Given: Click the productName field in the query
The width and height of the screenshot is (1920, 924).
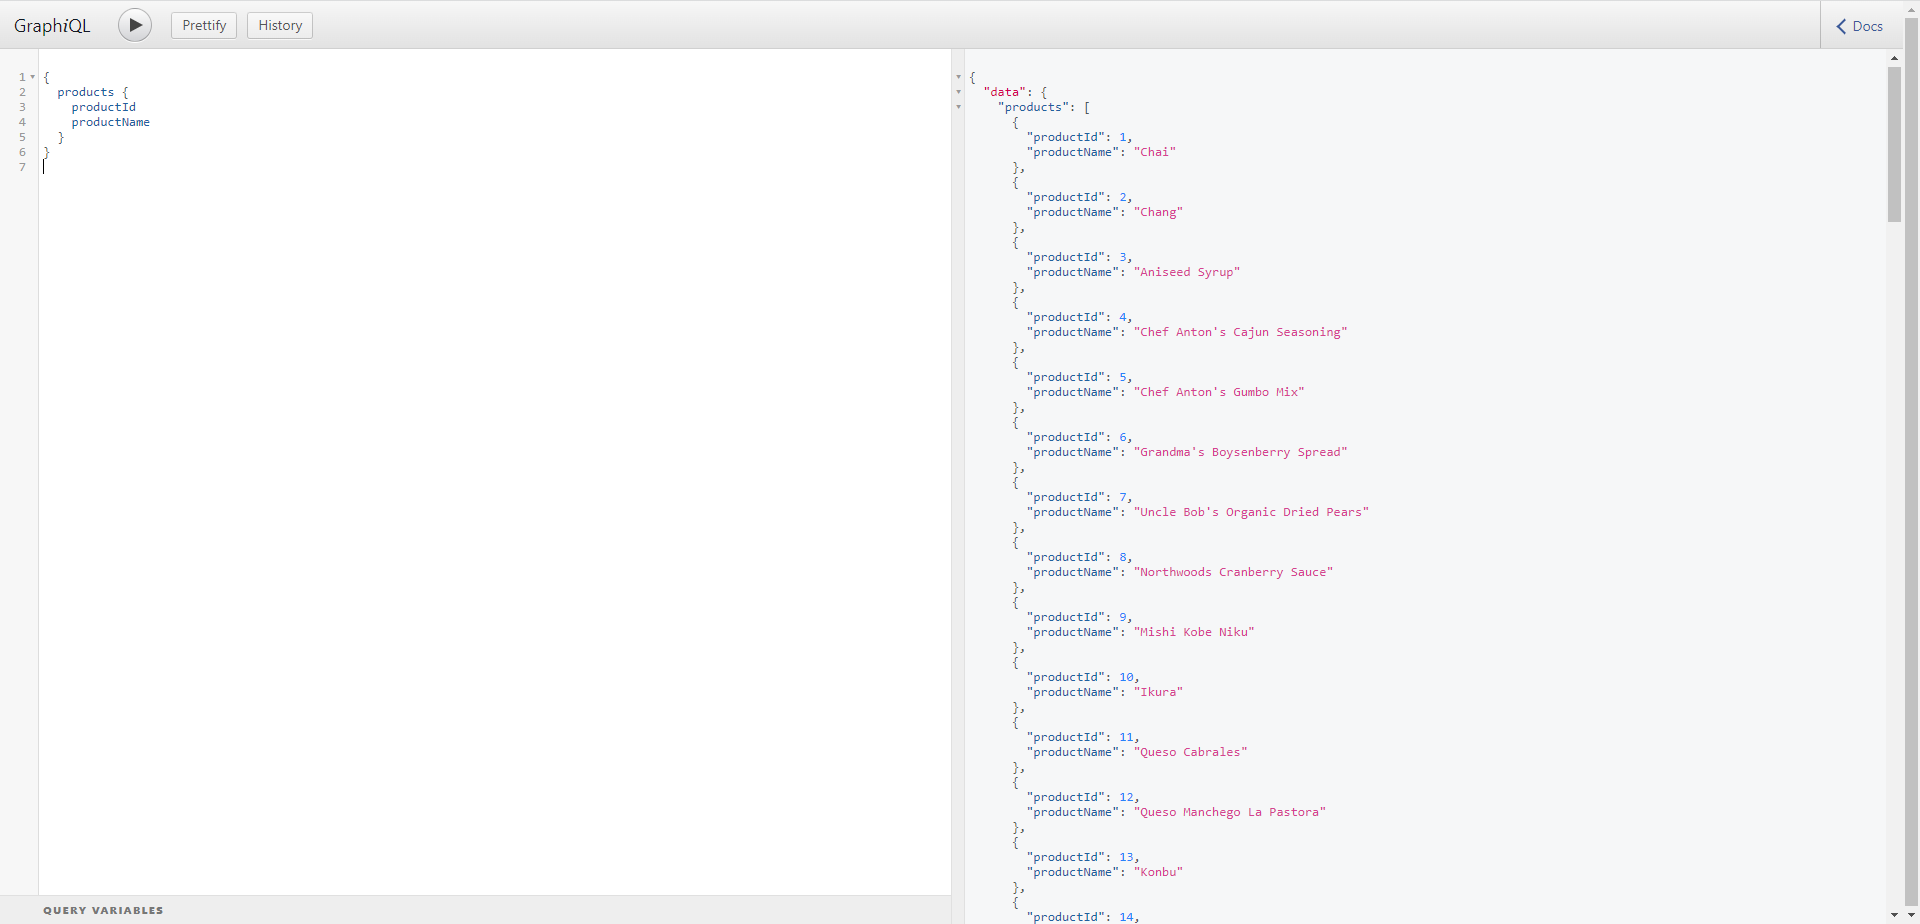Looking at the screenshot, I should 110,122.
